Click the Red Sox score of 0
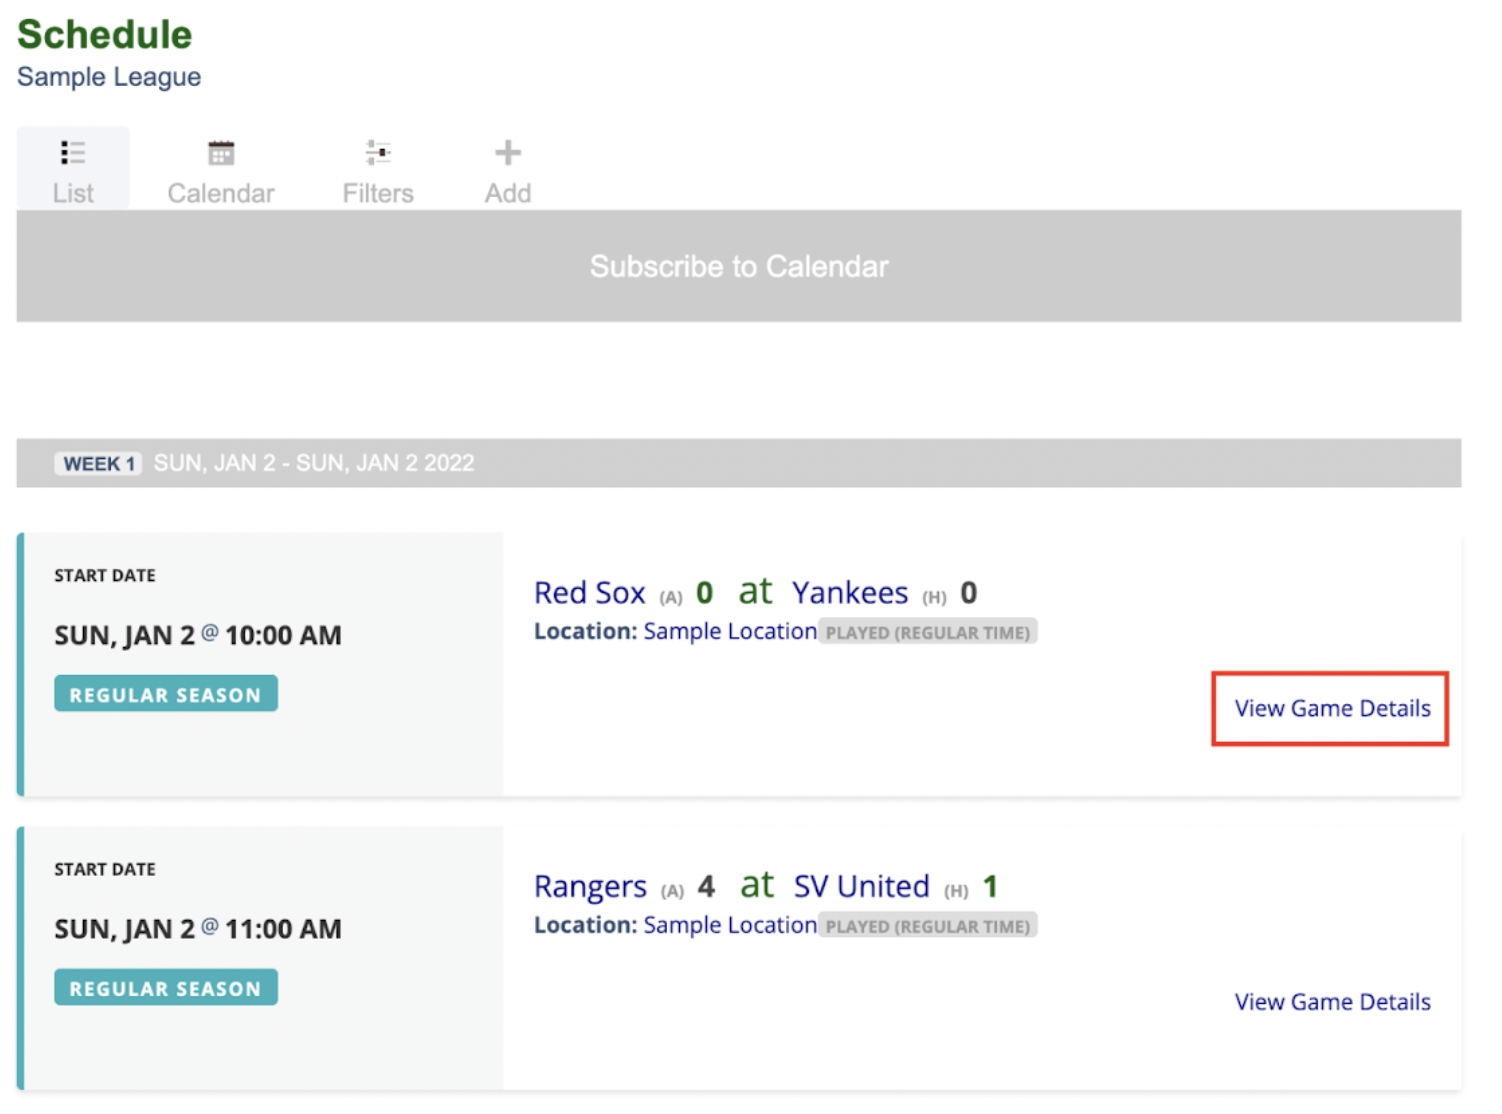Image resolution: width=1502 pixels, height=1114 pixels. pos(704,593)
